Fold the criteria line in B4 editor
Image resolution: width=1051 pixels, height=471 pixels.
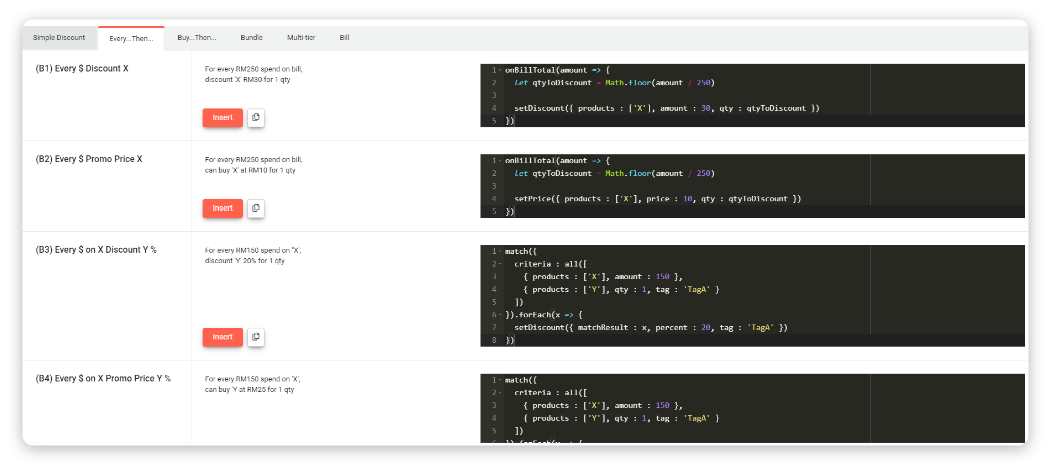pyautogui.click(x=498, y=393)
